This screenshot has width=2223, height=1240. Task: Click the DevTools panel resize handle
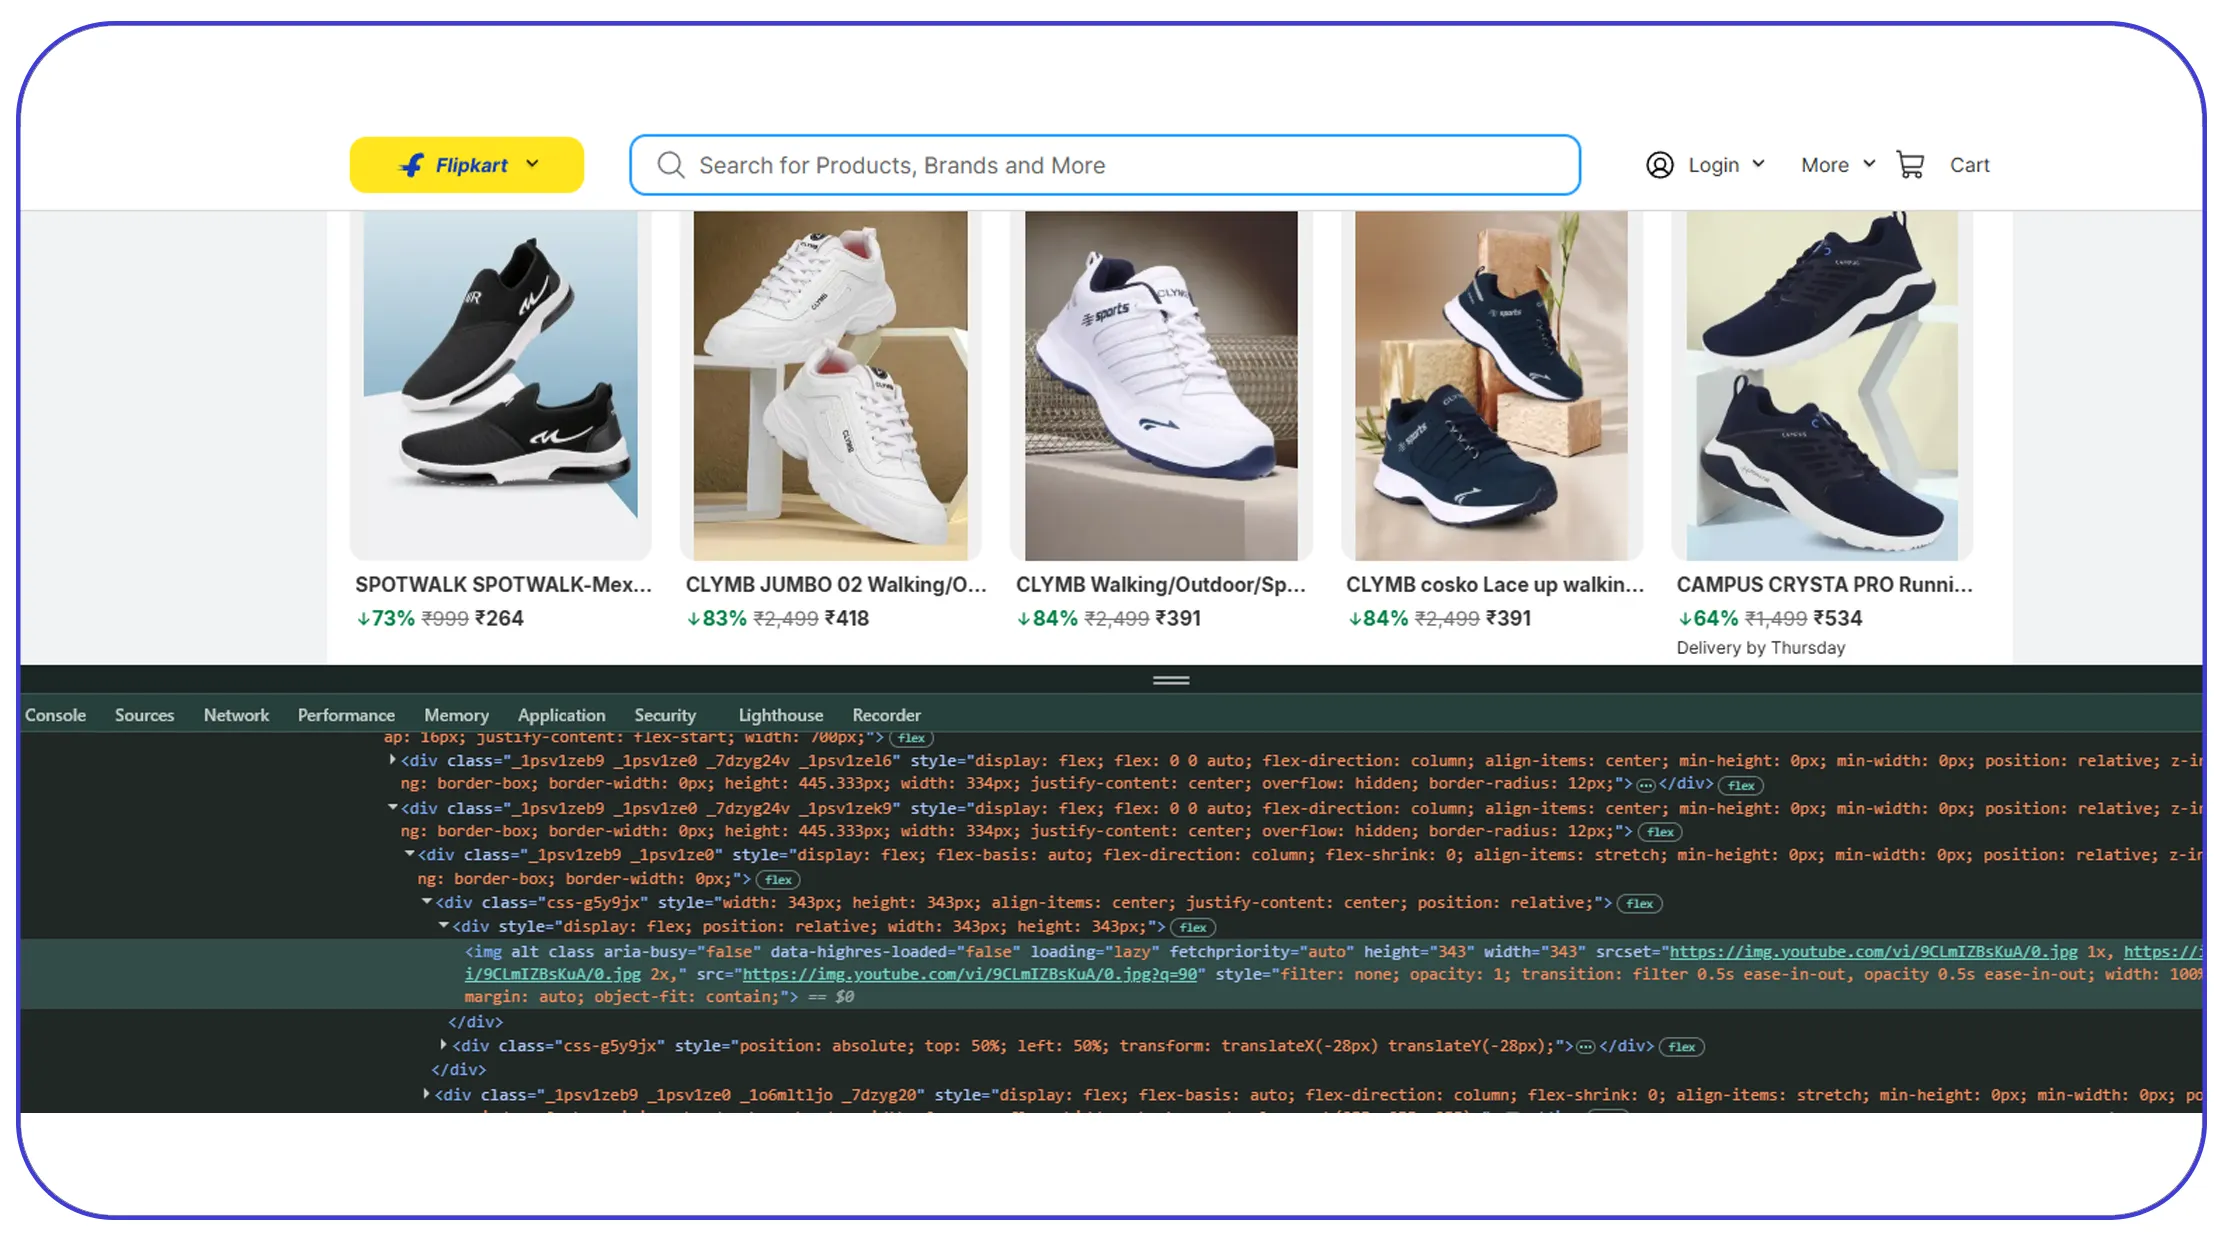coord(1170,680)
